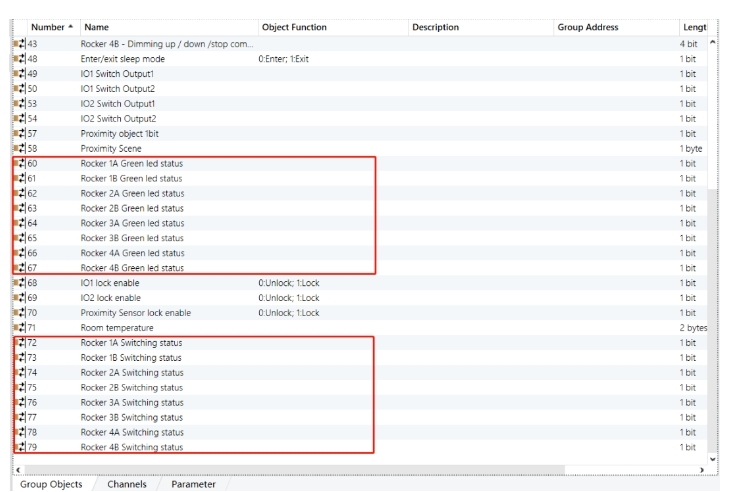Click the Name column header
734x492 pixels.
96,27
